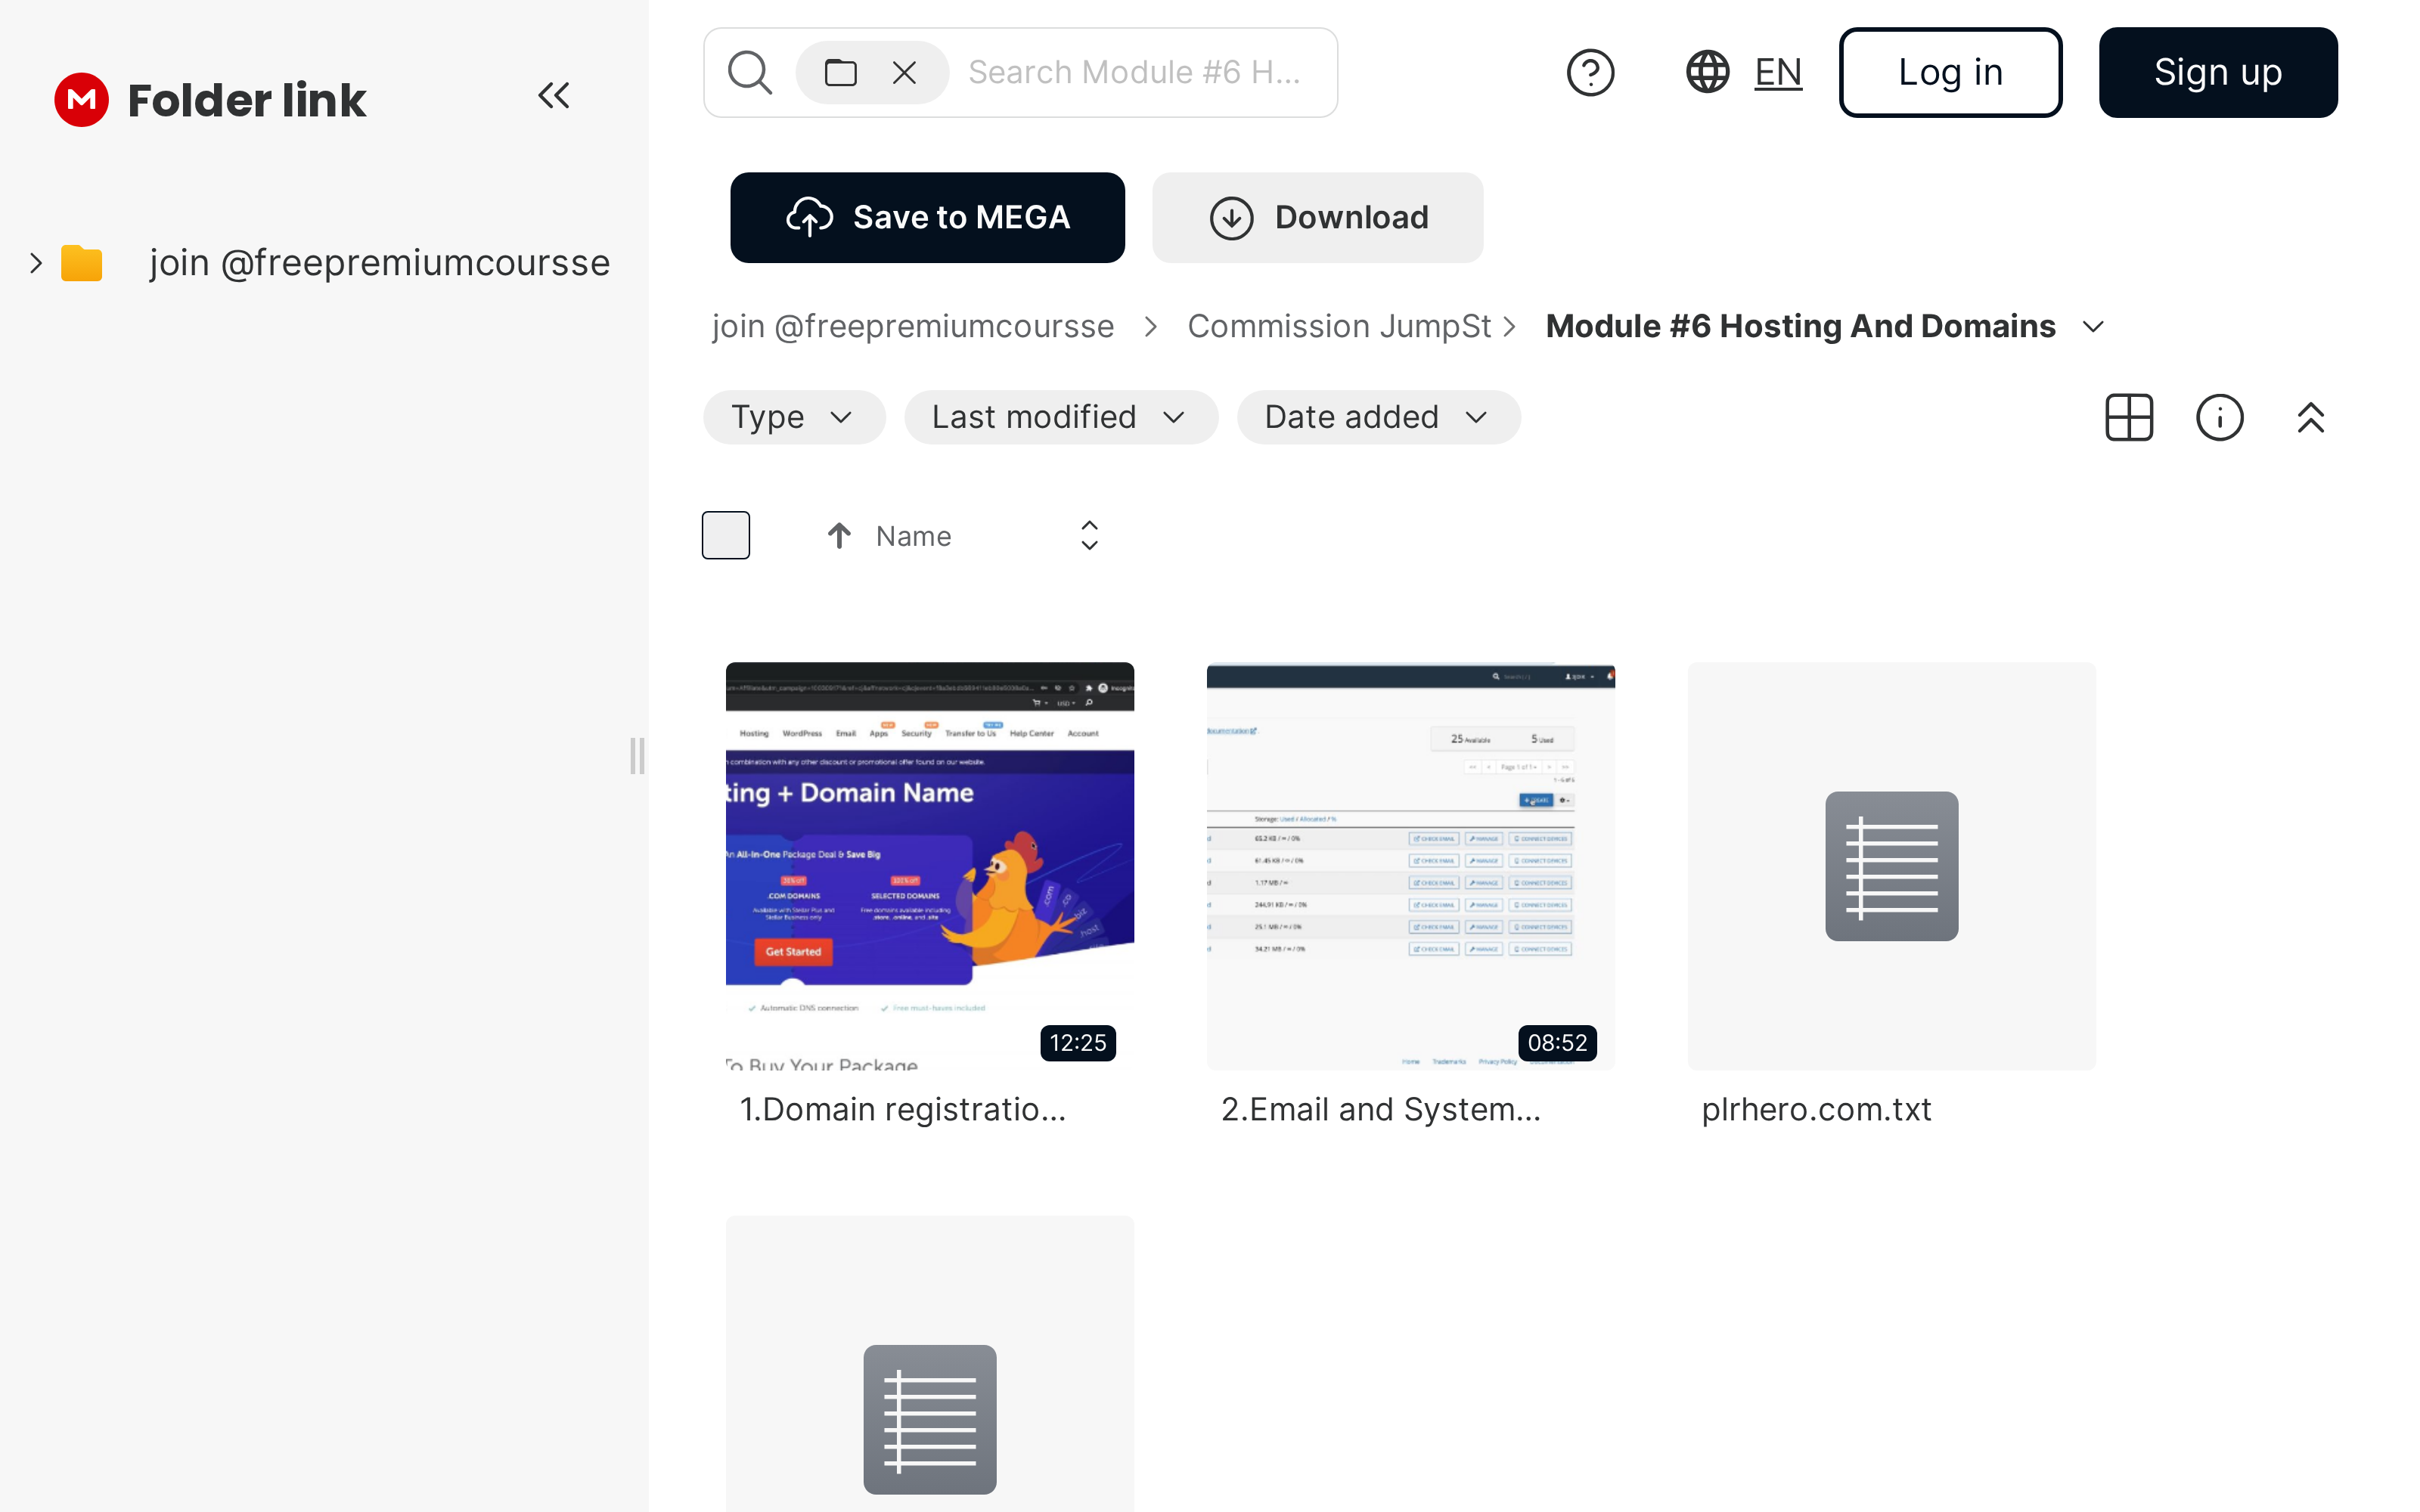Sort files by Name column

click(913, 536)
